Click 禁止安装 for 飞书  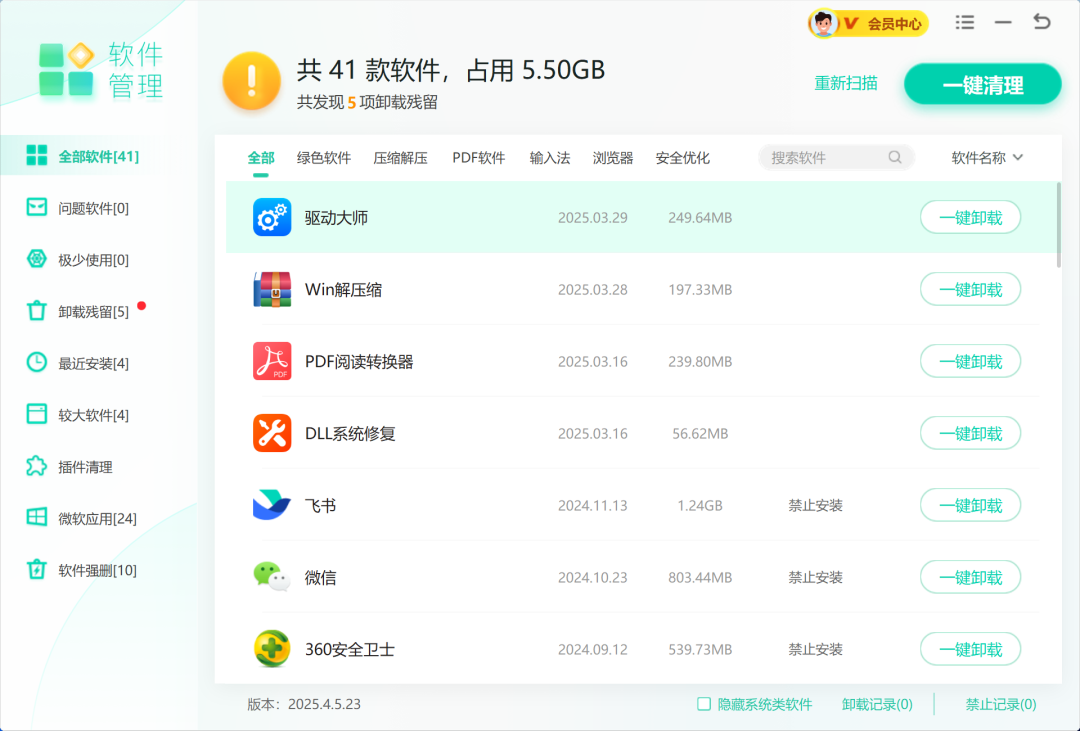(816, 505)
